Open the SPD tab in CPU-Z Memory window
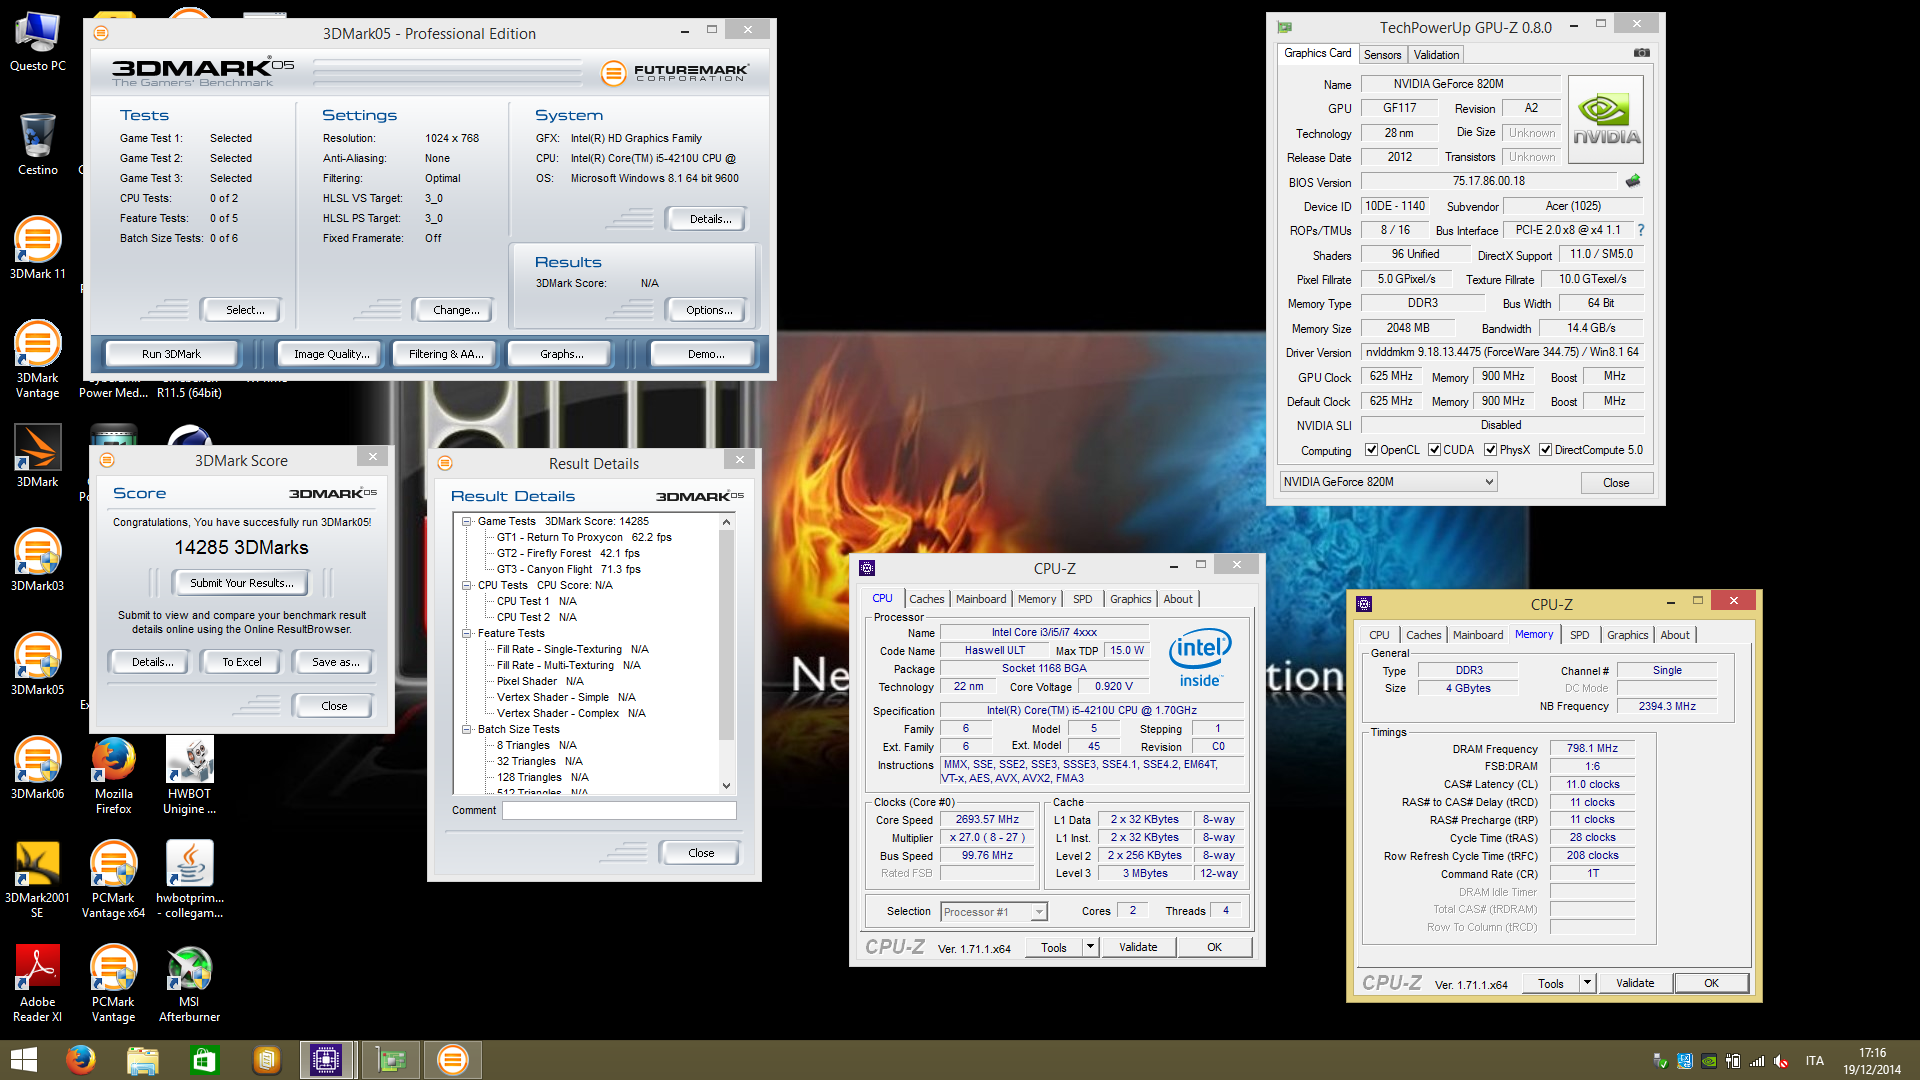 point(1579,635)
